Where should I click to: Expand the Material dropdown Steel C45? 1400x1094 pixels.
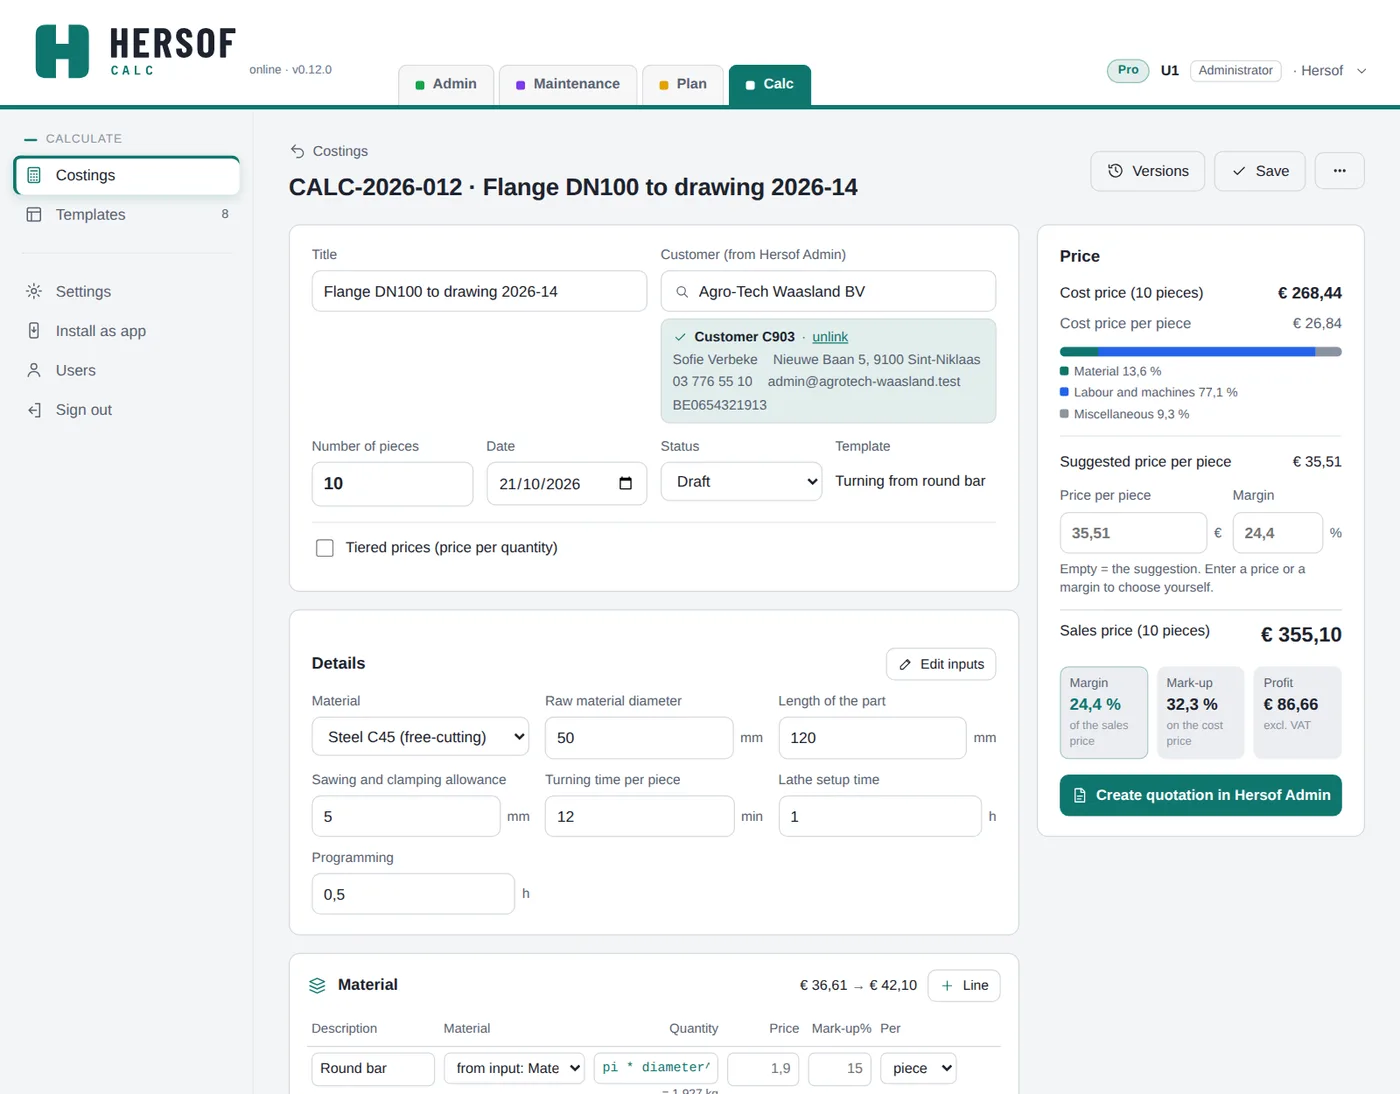(x=420, y=737)
